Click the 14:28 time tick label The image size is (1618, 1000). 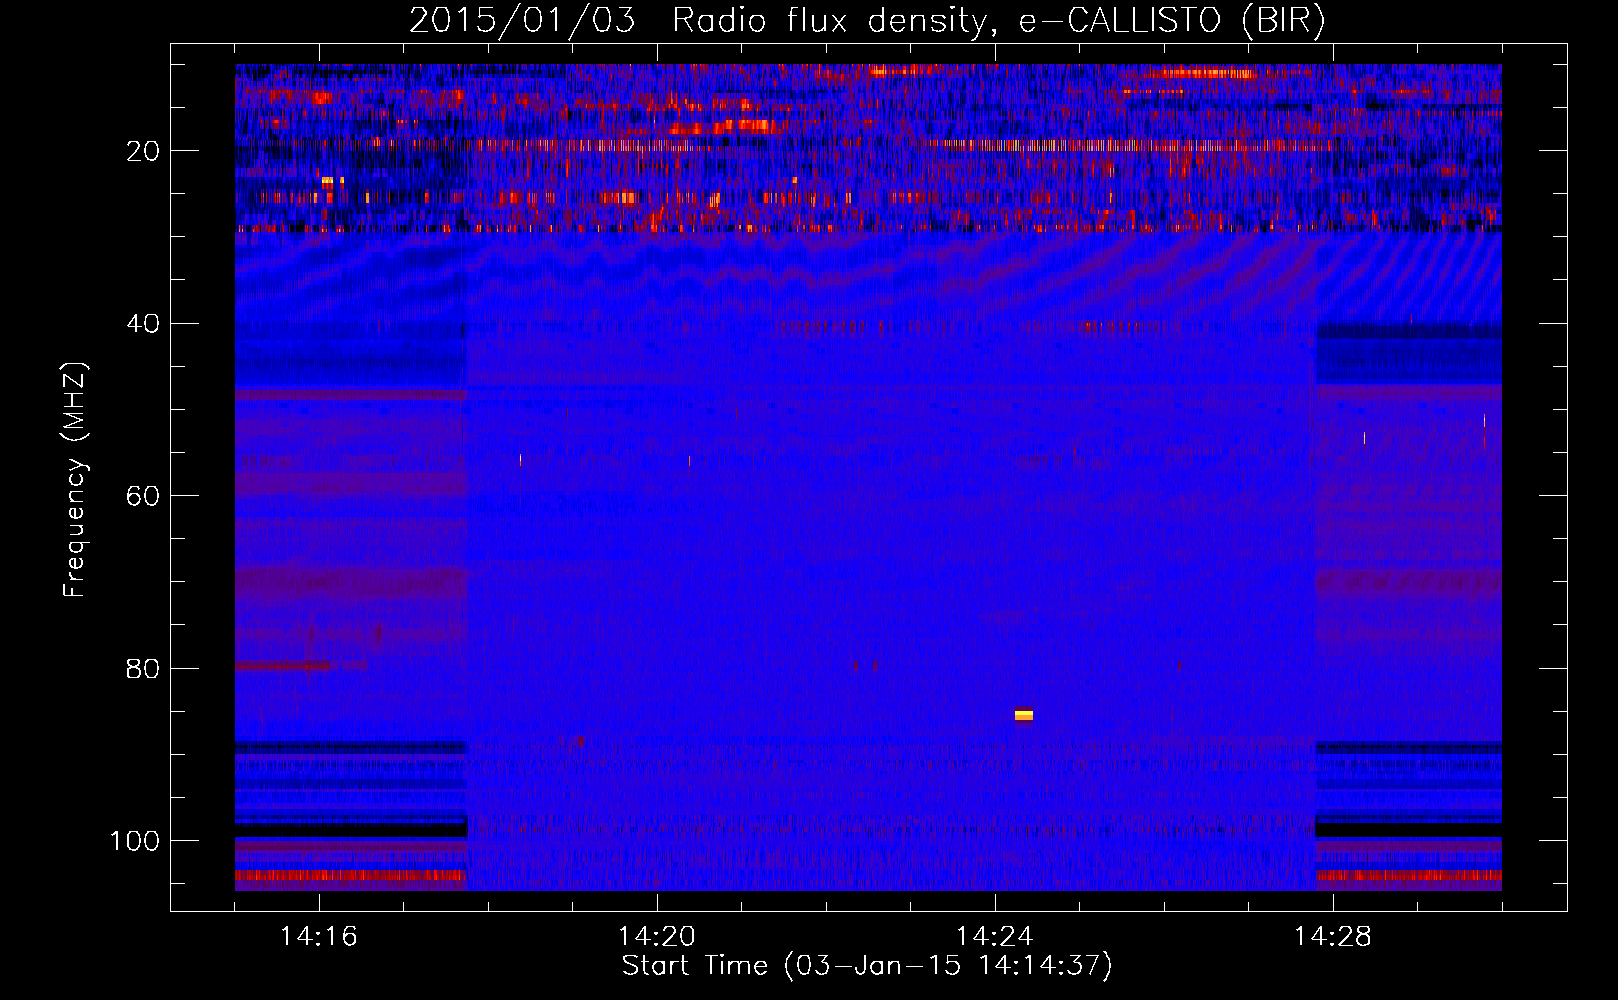[x=1333, y=937]
